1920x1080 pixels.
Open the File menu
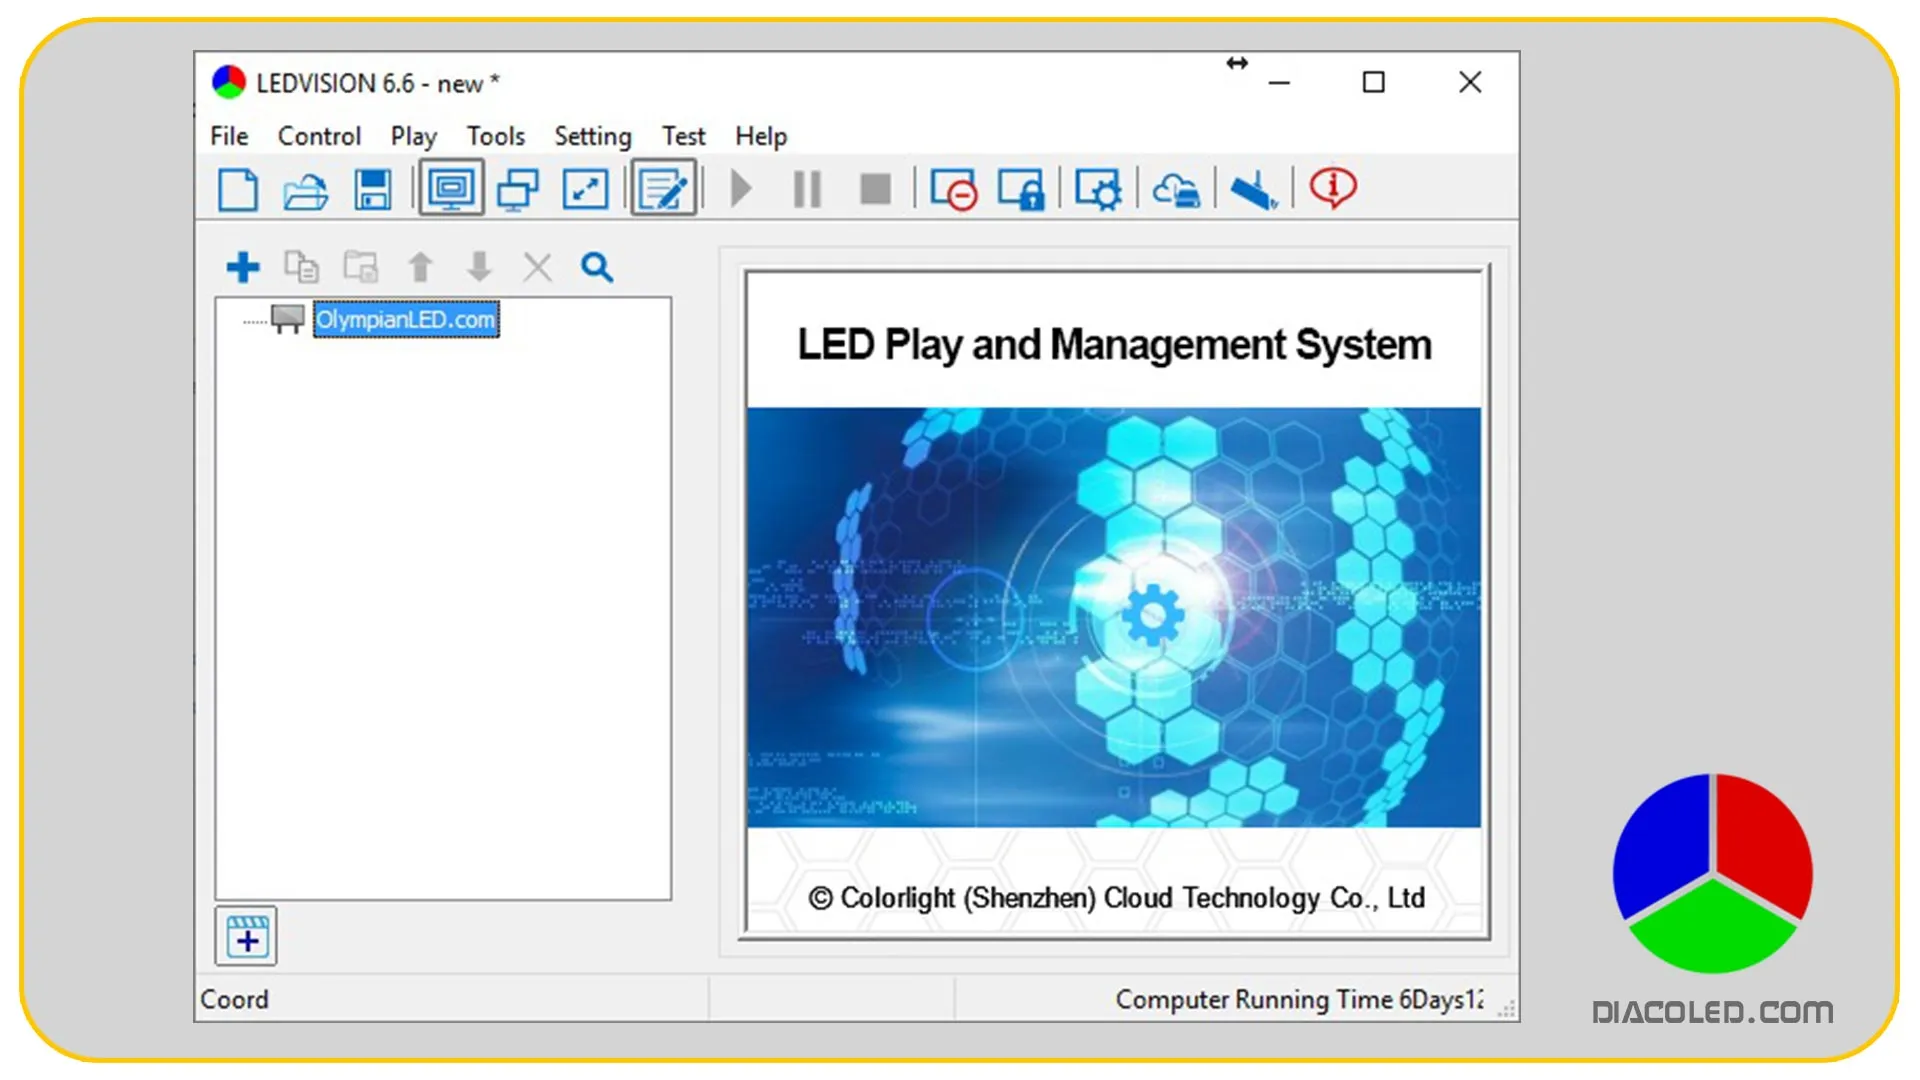click(x=229, y=136)
